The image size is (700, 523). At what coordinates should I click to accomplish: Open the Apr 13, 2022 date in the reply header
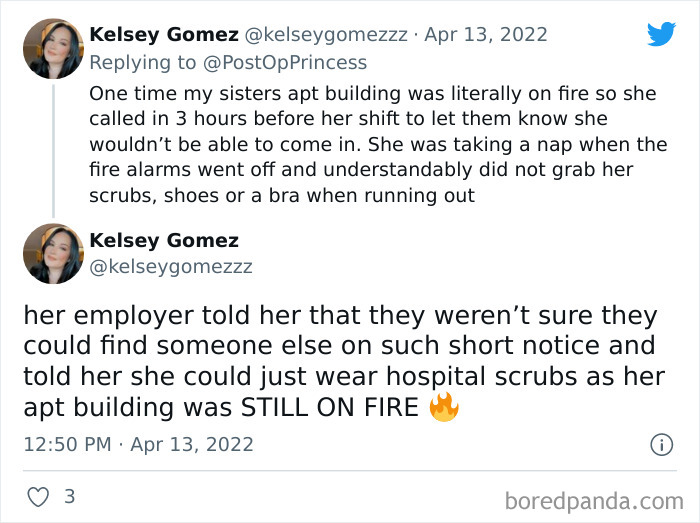pos(486,34)
